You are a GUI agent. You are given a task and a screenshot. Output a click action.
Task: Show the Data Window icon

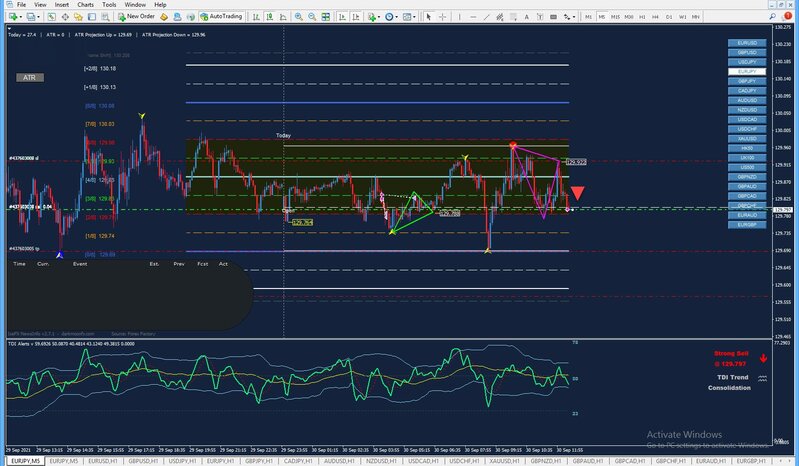point(65,17)
